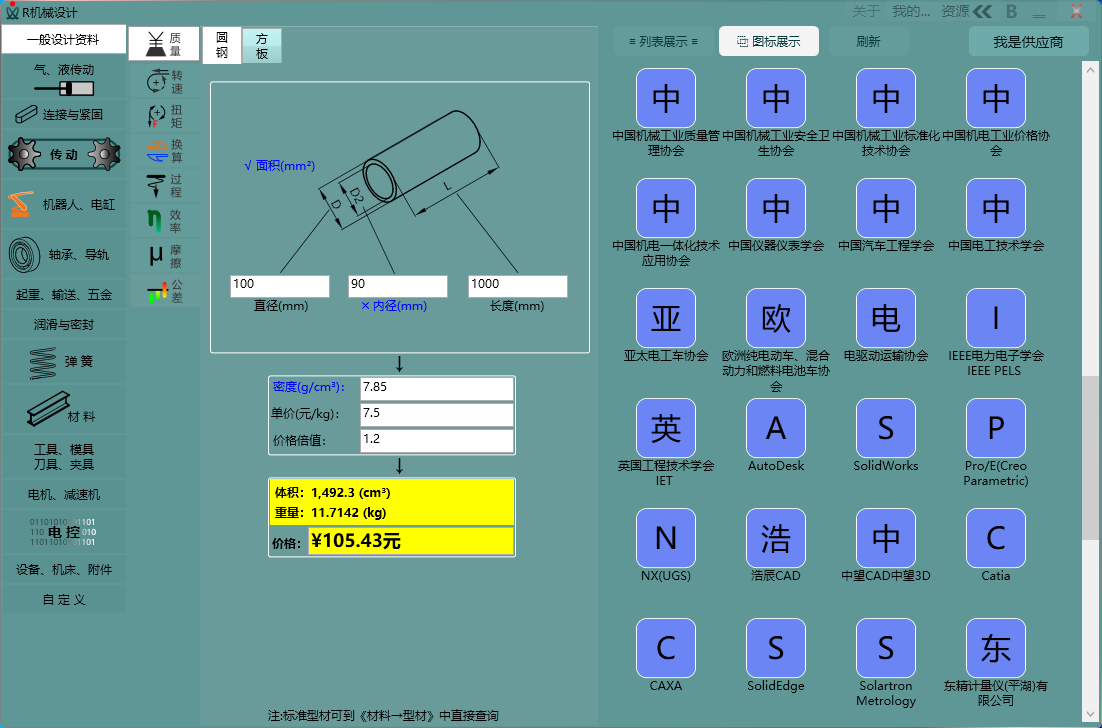Switch to the 方板 tab
The image size is (1102, 728).
click(x=262, y=46)
